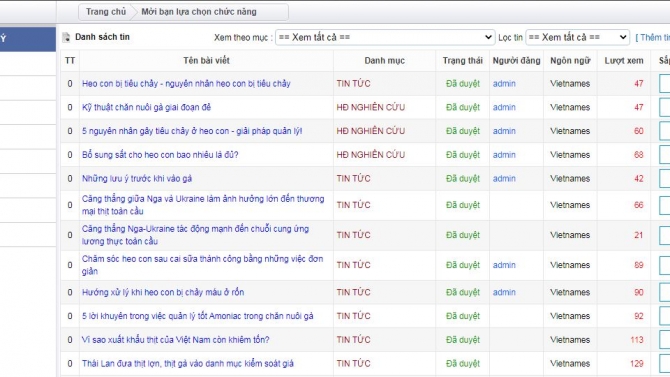670x377 pixels.
Task: Click Đã duyệt status of Vì sao xuất khẩu thịt row
Action: [463, 340]
